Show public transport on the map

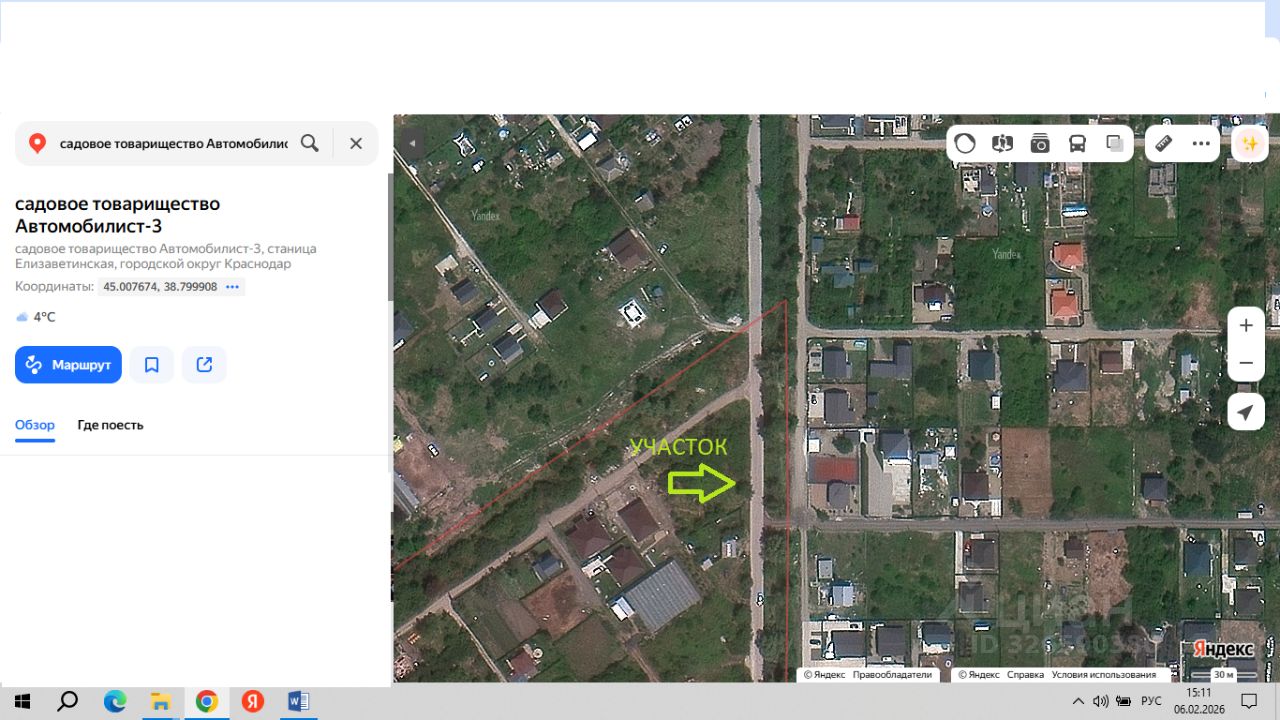tap(1077, 143)
